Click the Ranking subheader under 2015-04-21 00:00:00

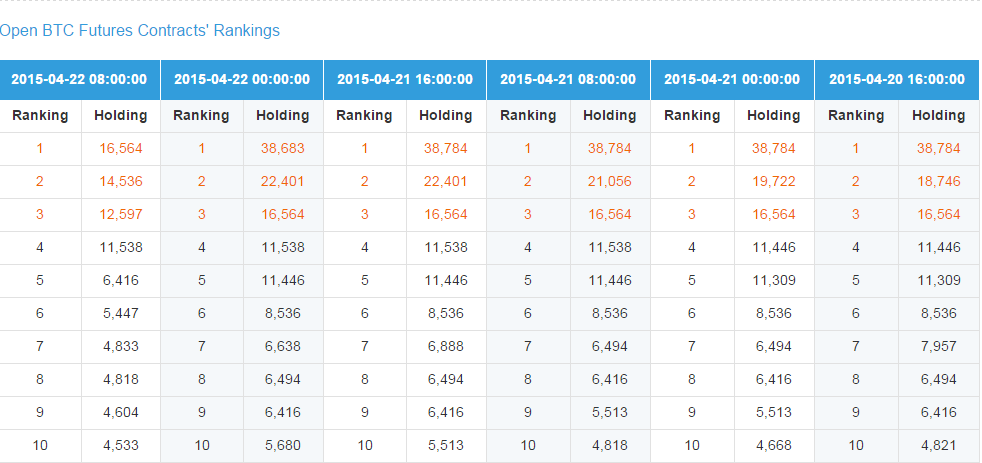coord(692,115)
